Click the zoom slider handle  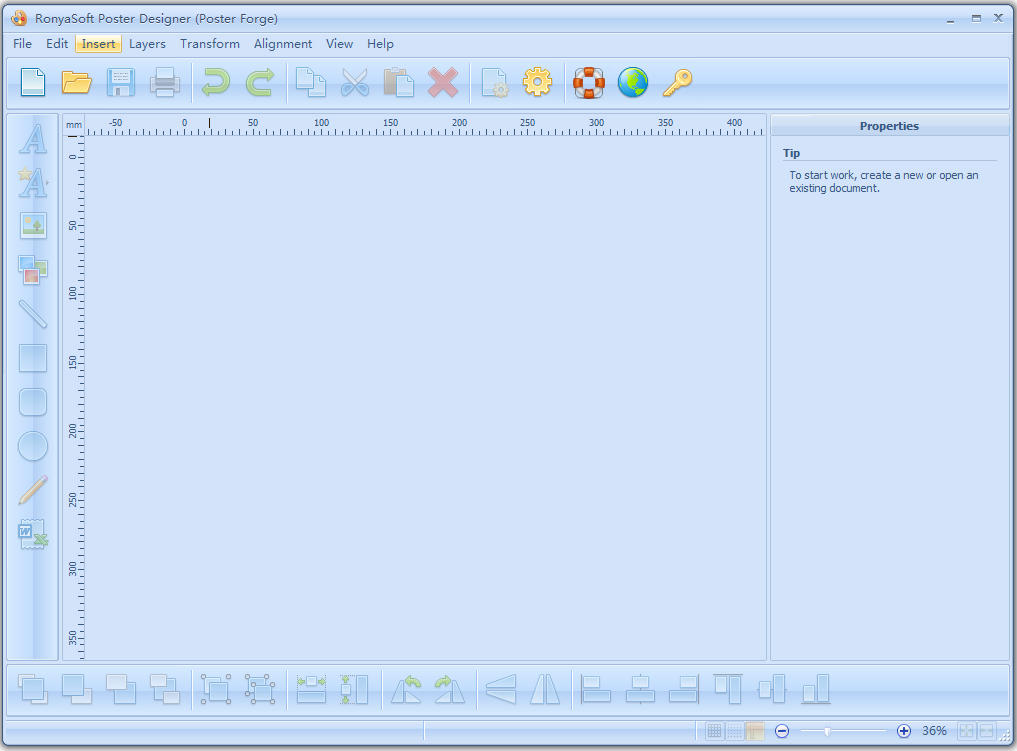827,732
